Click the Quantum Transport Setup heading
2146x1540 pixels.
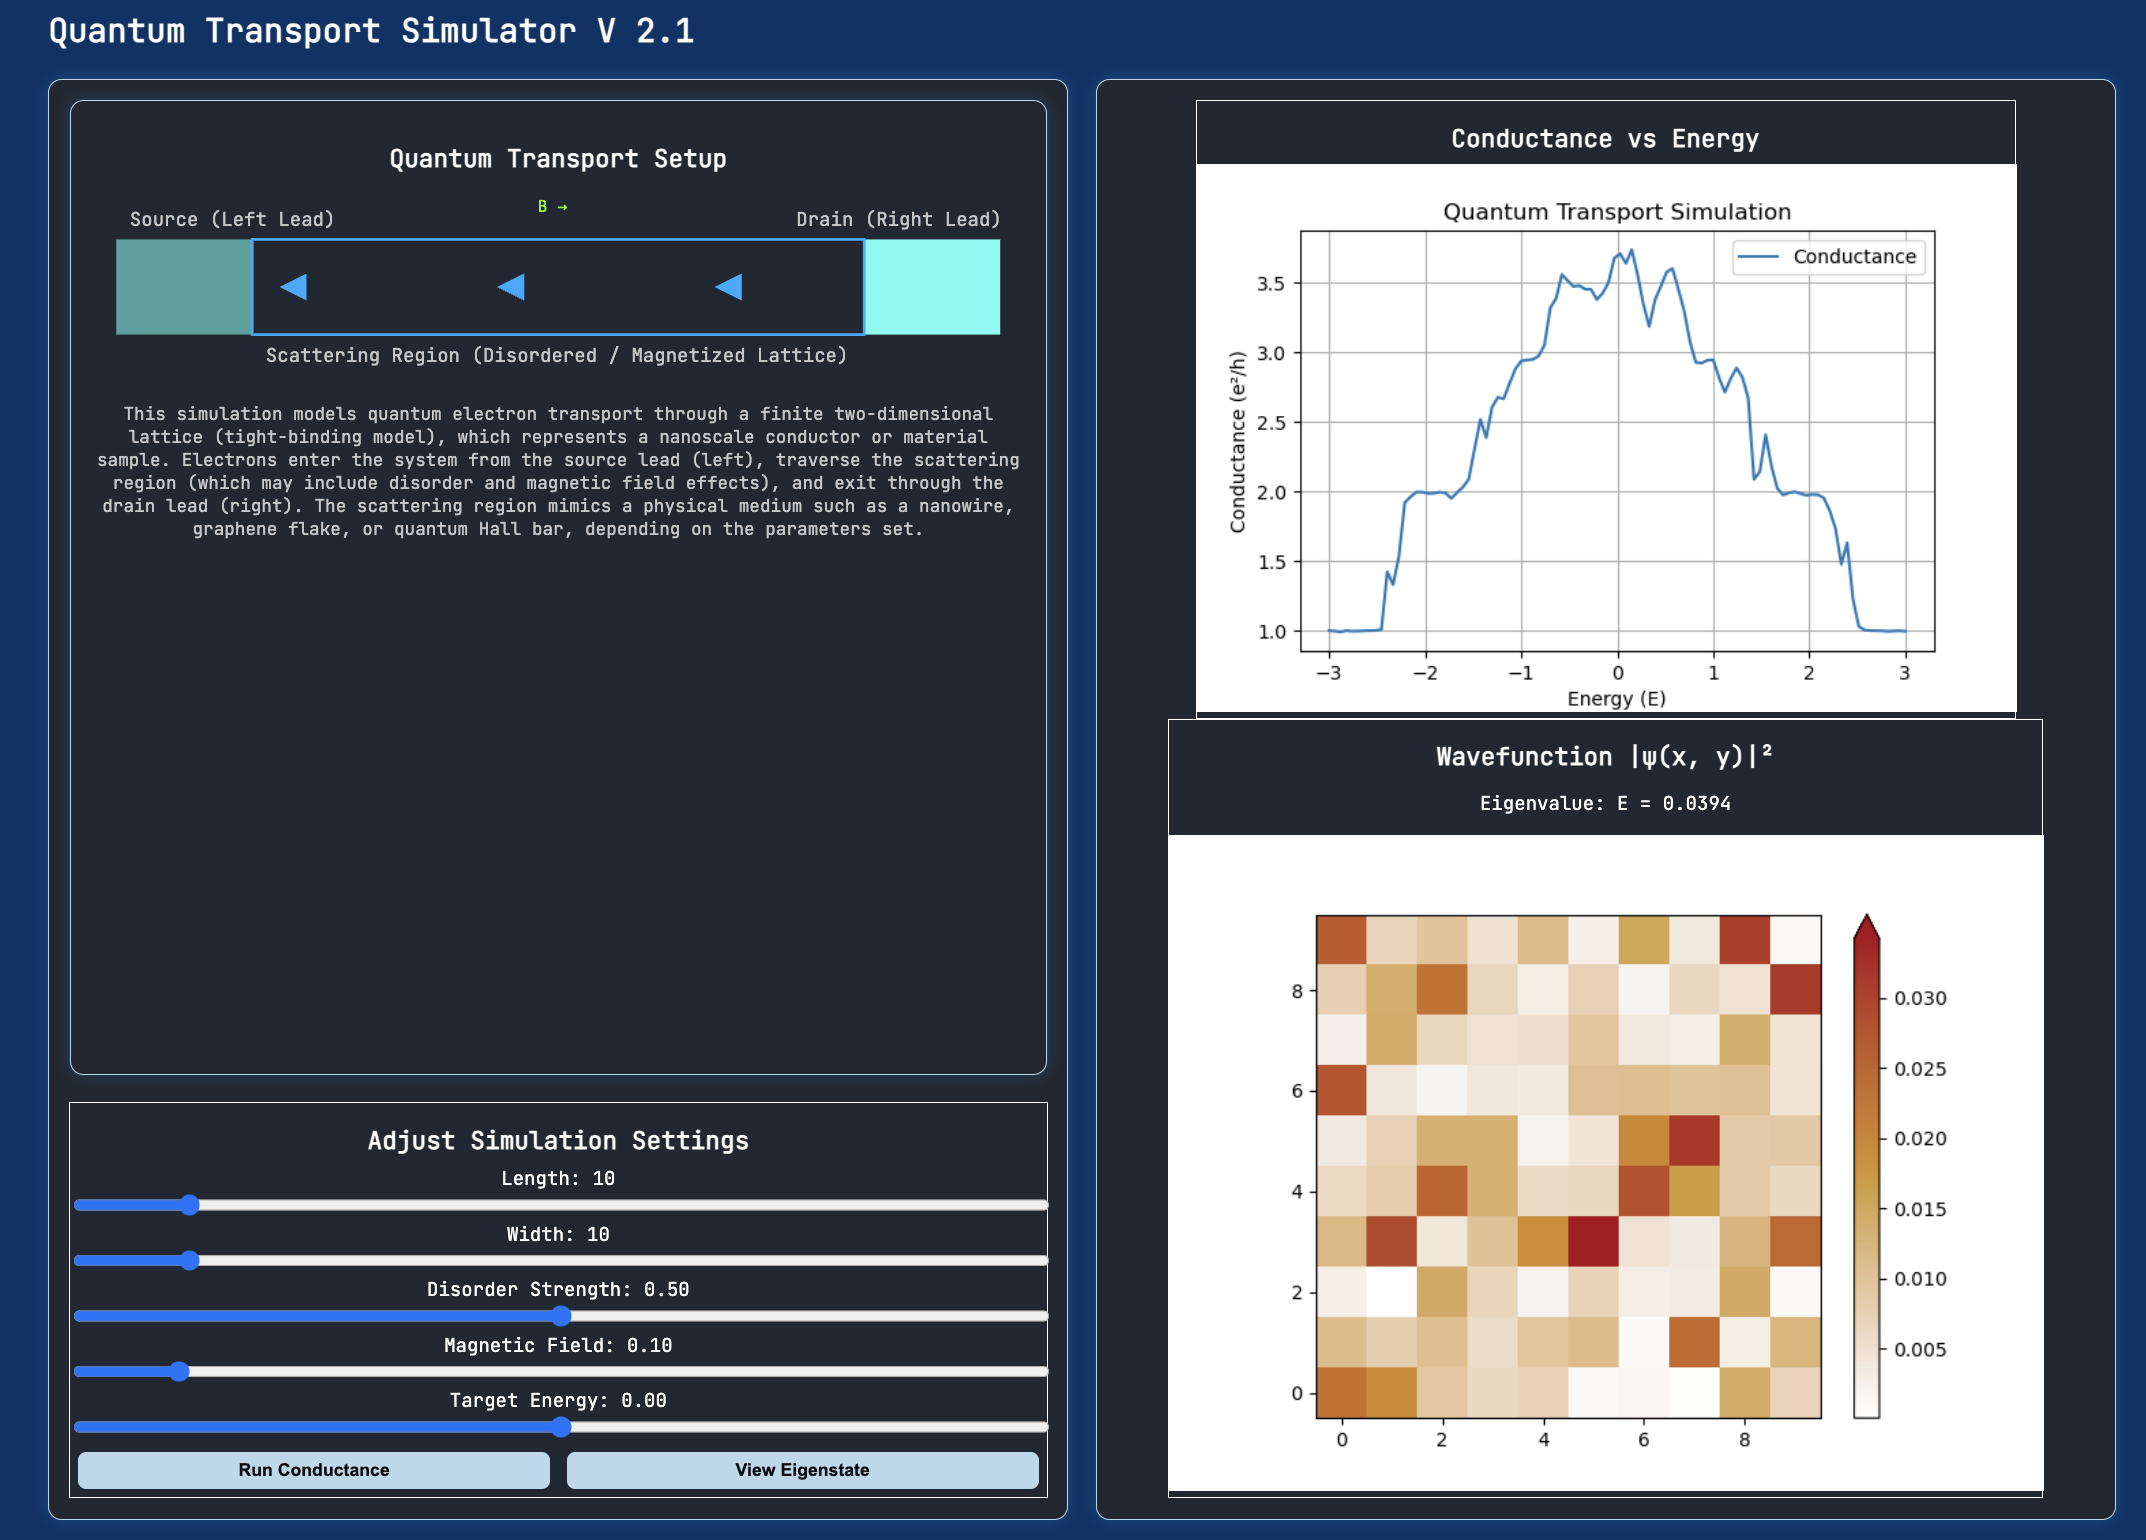(x=558, y=159)
